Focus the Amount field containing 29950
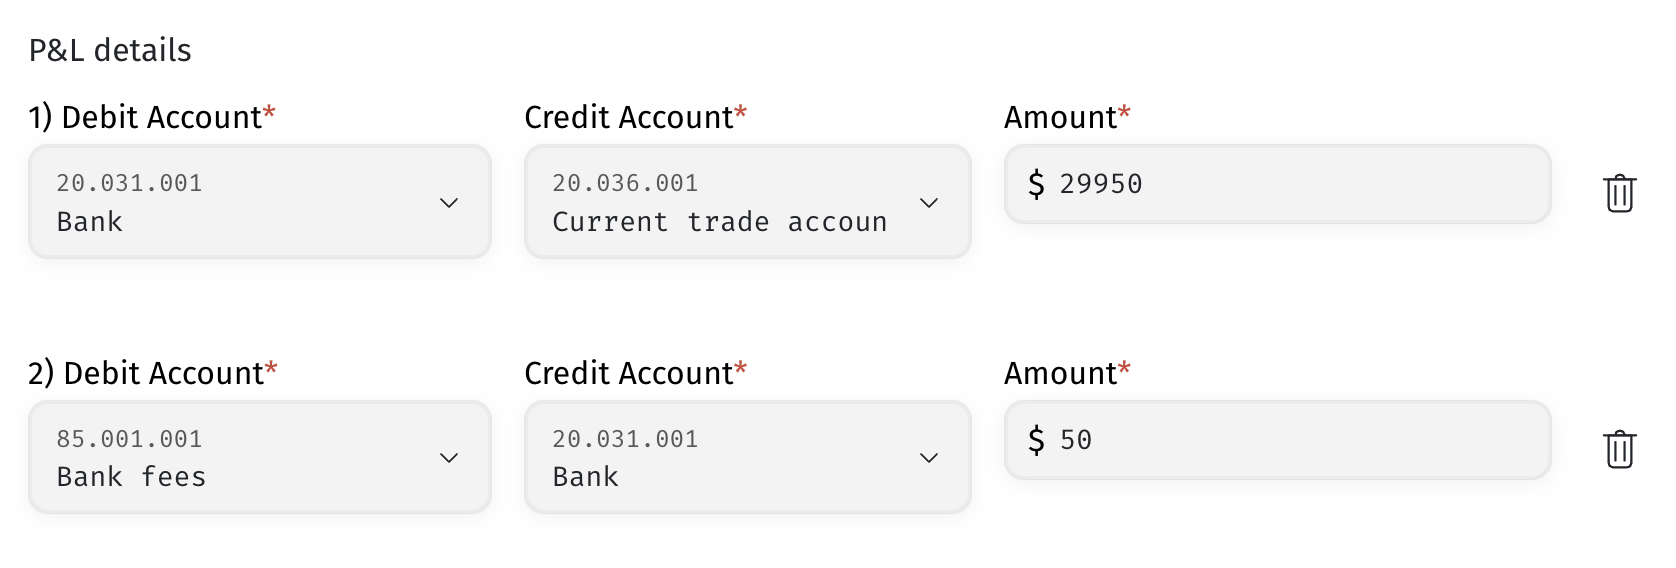1676x568 pixels. point(1277,184)
